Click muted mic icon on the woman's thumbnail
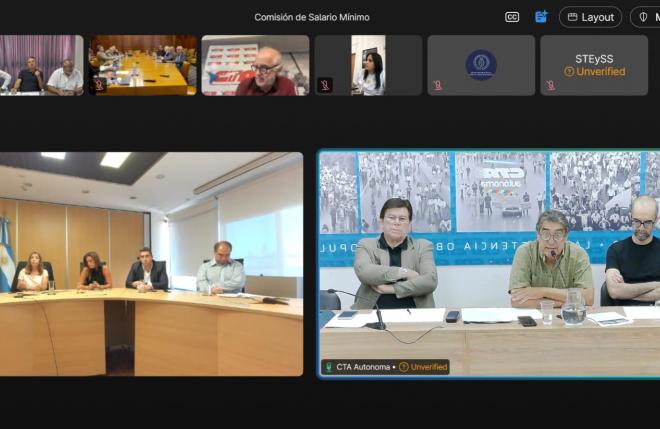 tap(325, 86)
